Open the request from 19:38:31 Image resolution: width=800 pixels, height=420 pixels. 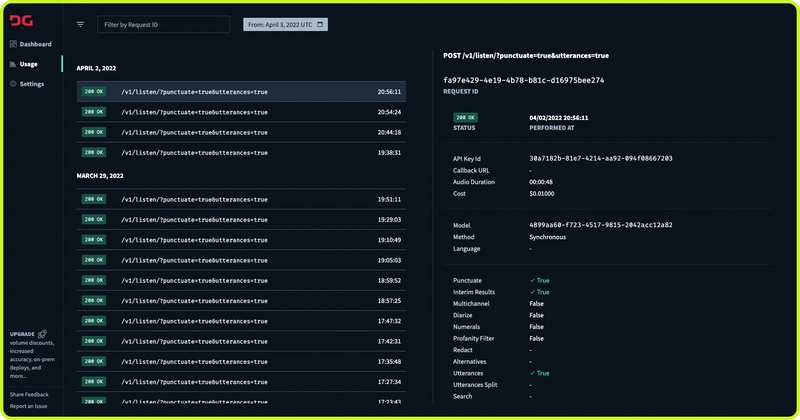coord(241,153)
